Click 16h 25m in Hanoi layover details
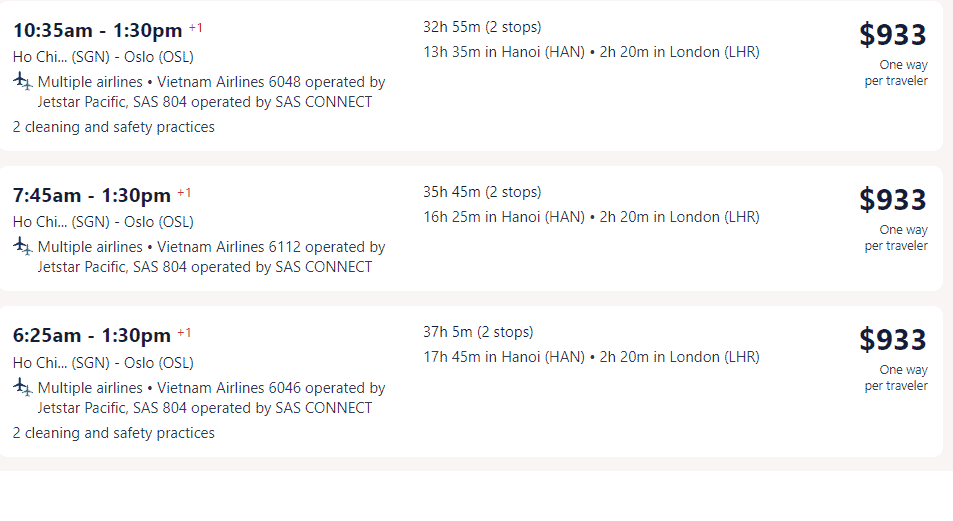Viewport: 953px width, 521px height. [x=504, y=217]
